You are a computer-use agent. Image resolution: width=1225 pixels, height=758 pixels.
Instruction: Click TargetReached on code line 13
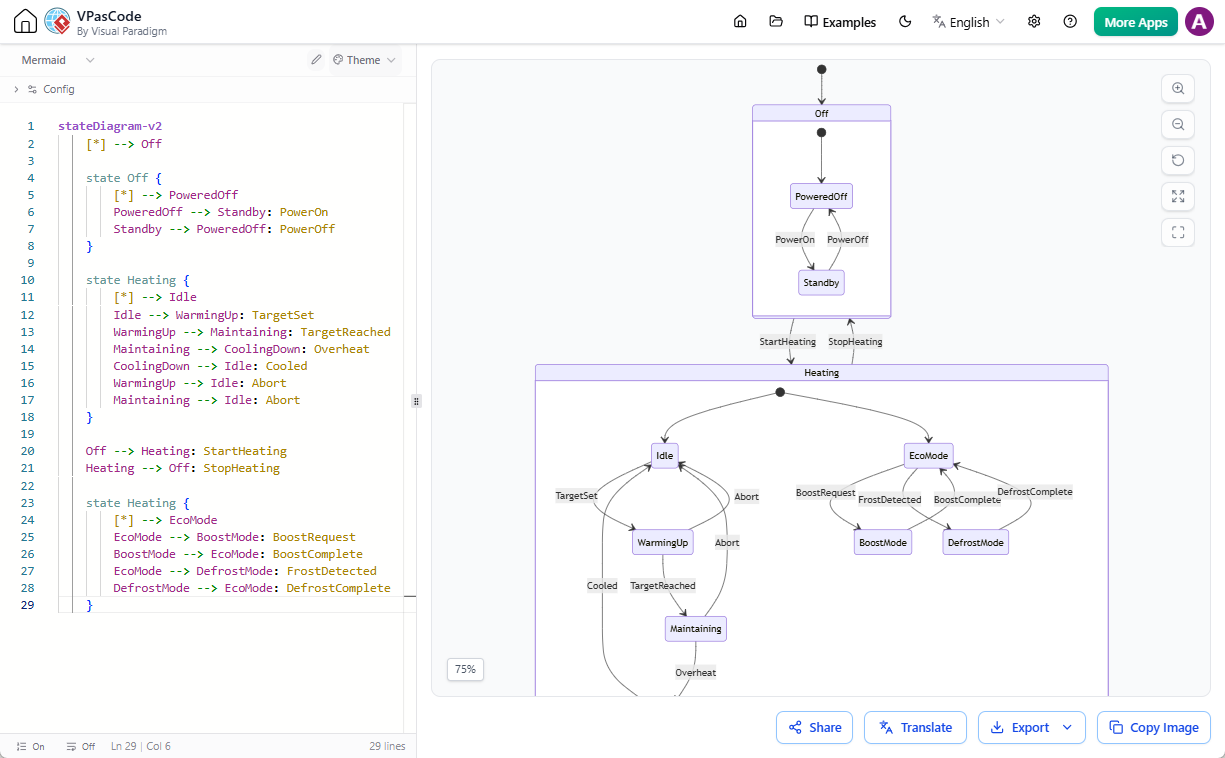point(345,332)
